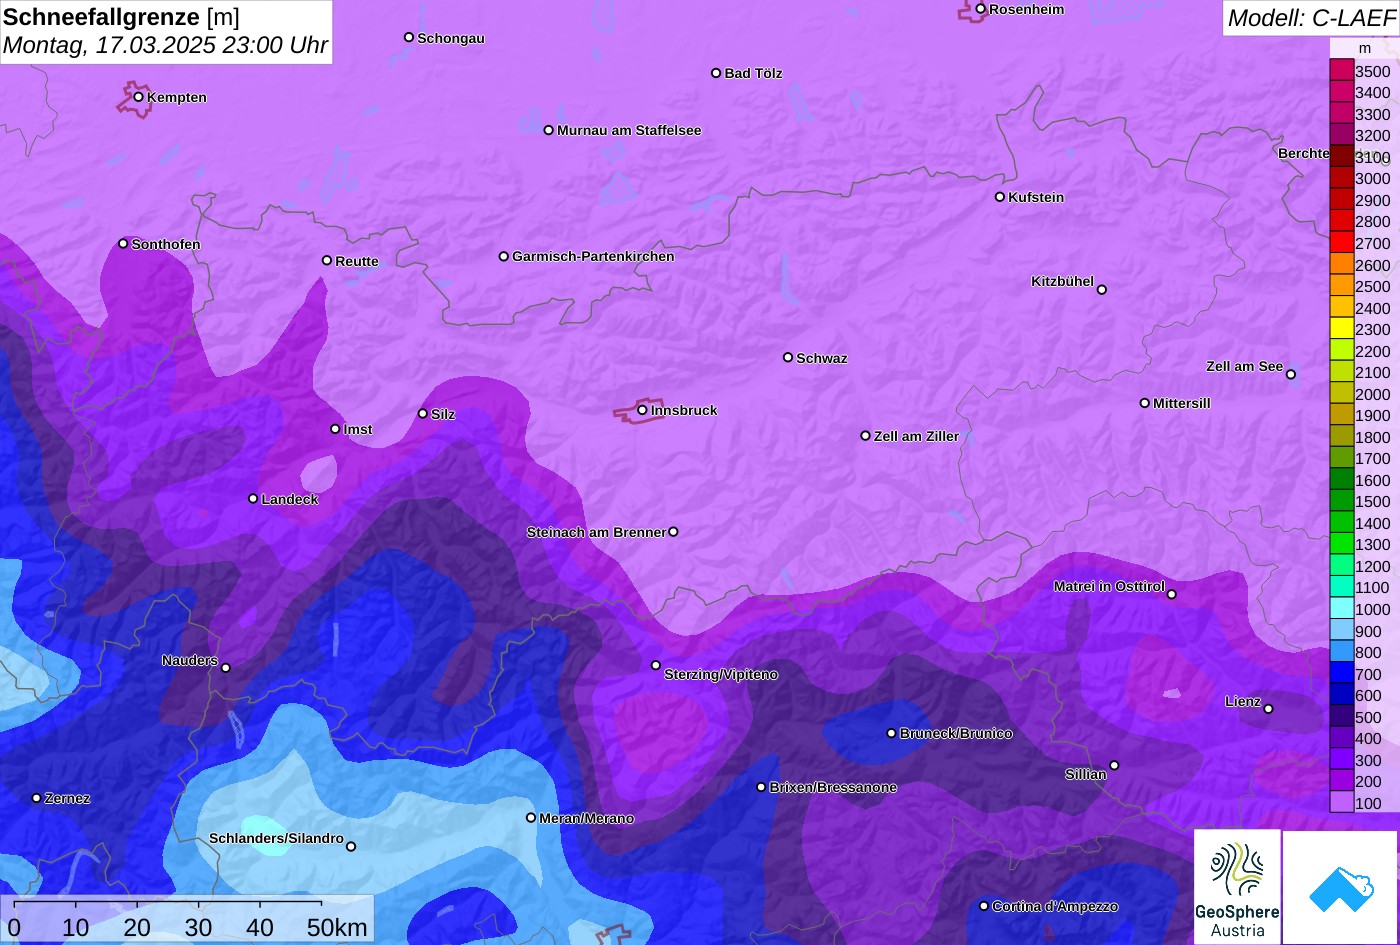
Task: Select the Mittersill marker dot
Action: (x=1145, y=403)
